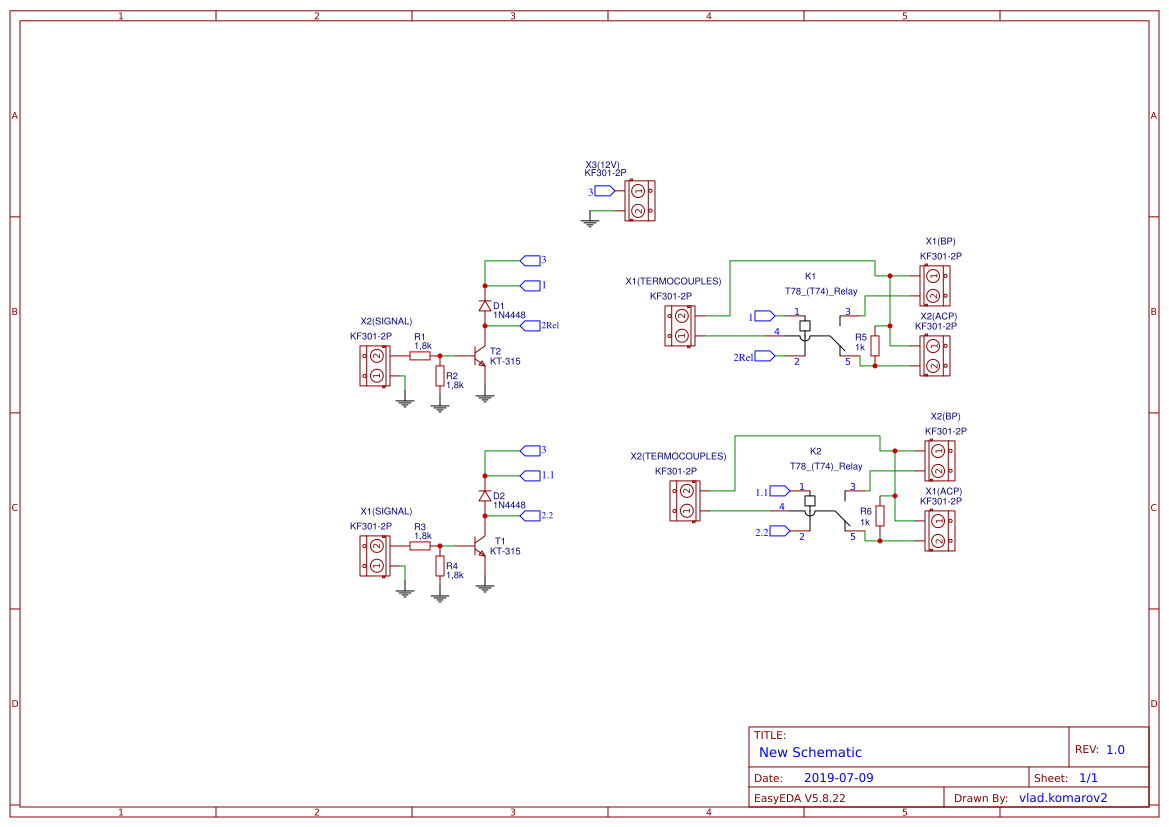This screenshot has height=827, width=1169.
Task: Click the ground symbol under X3(12V)
Action: (x=590, y=222)
